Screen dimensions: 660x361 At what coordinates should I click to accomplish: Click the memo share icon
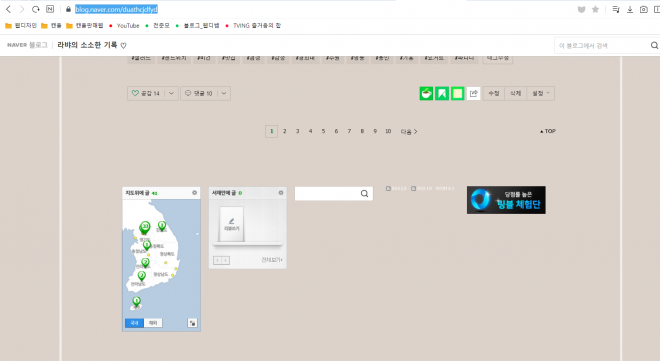click(x=458, y=93)
